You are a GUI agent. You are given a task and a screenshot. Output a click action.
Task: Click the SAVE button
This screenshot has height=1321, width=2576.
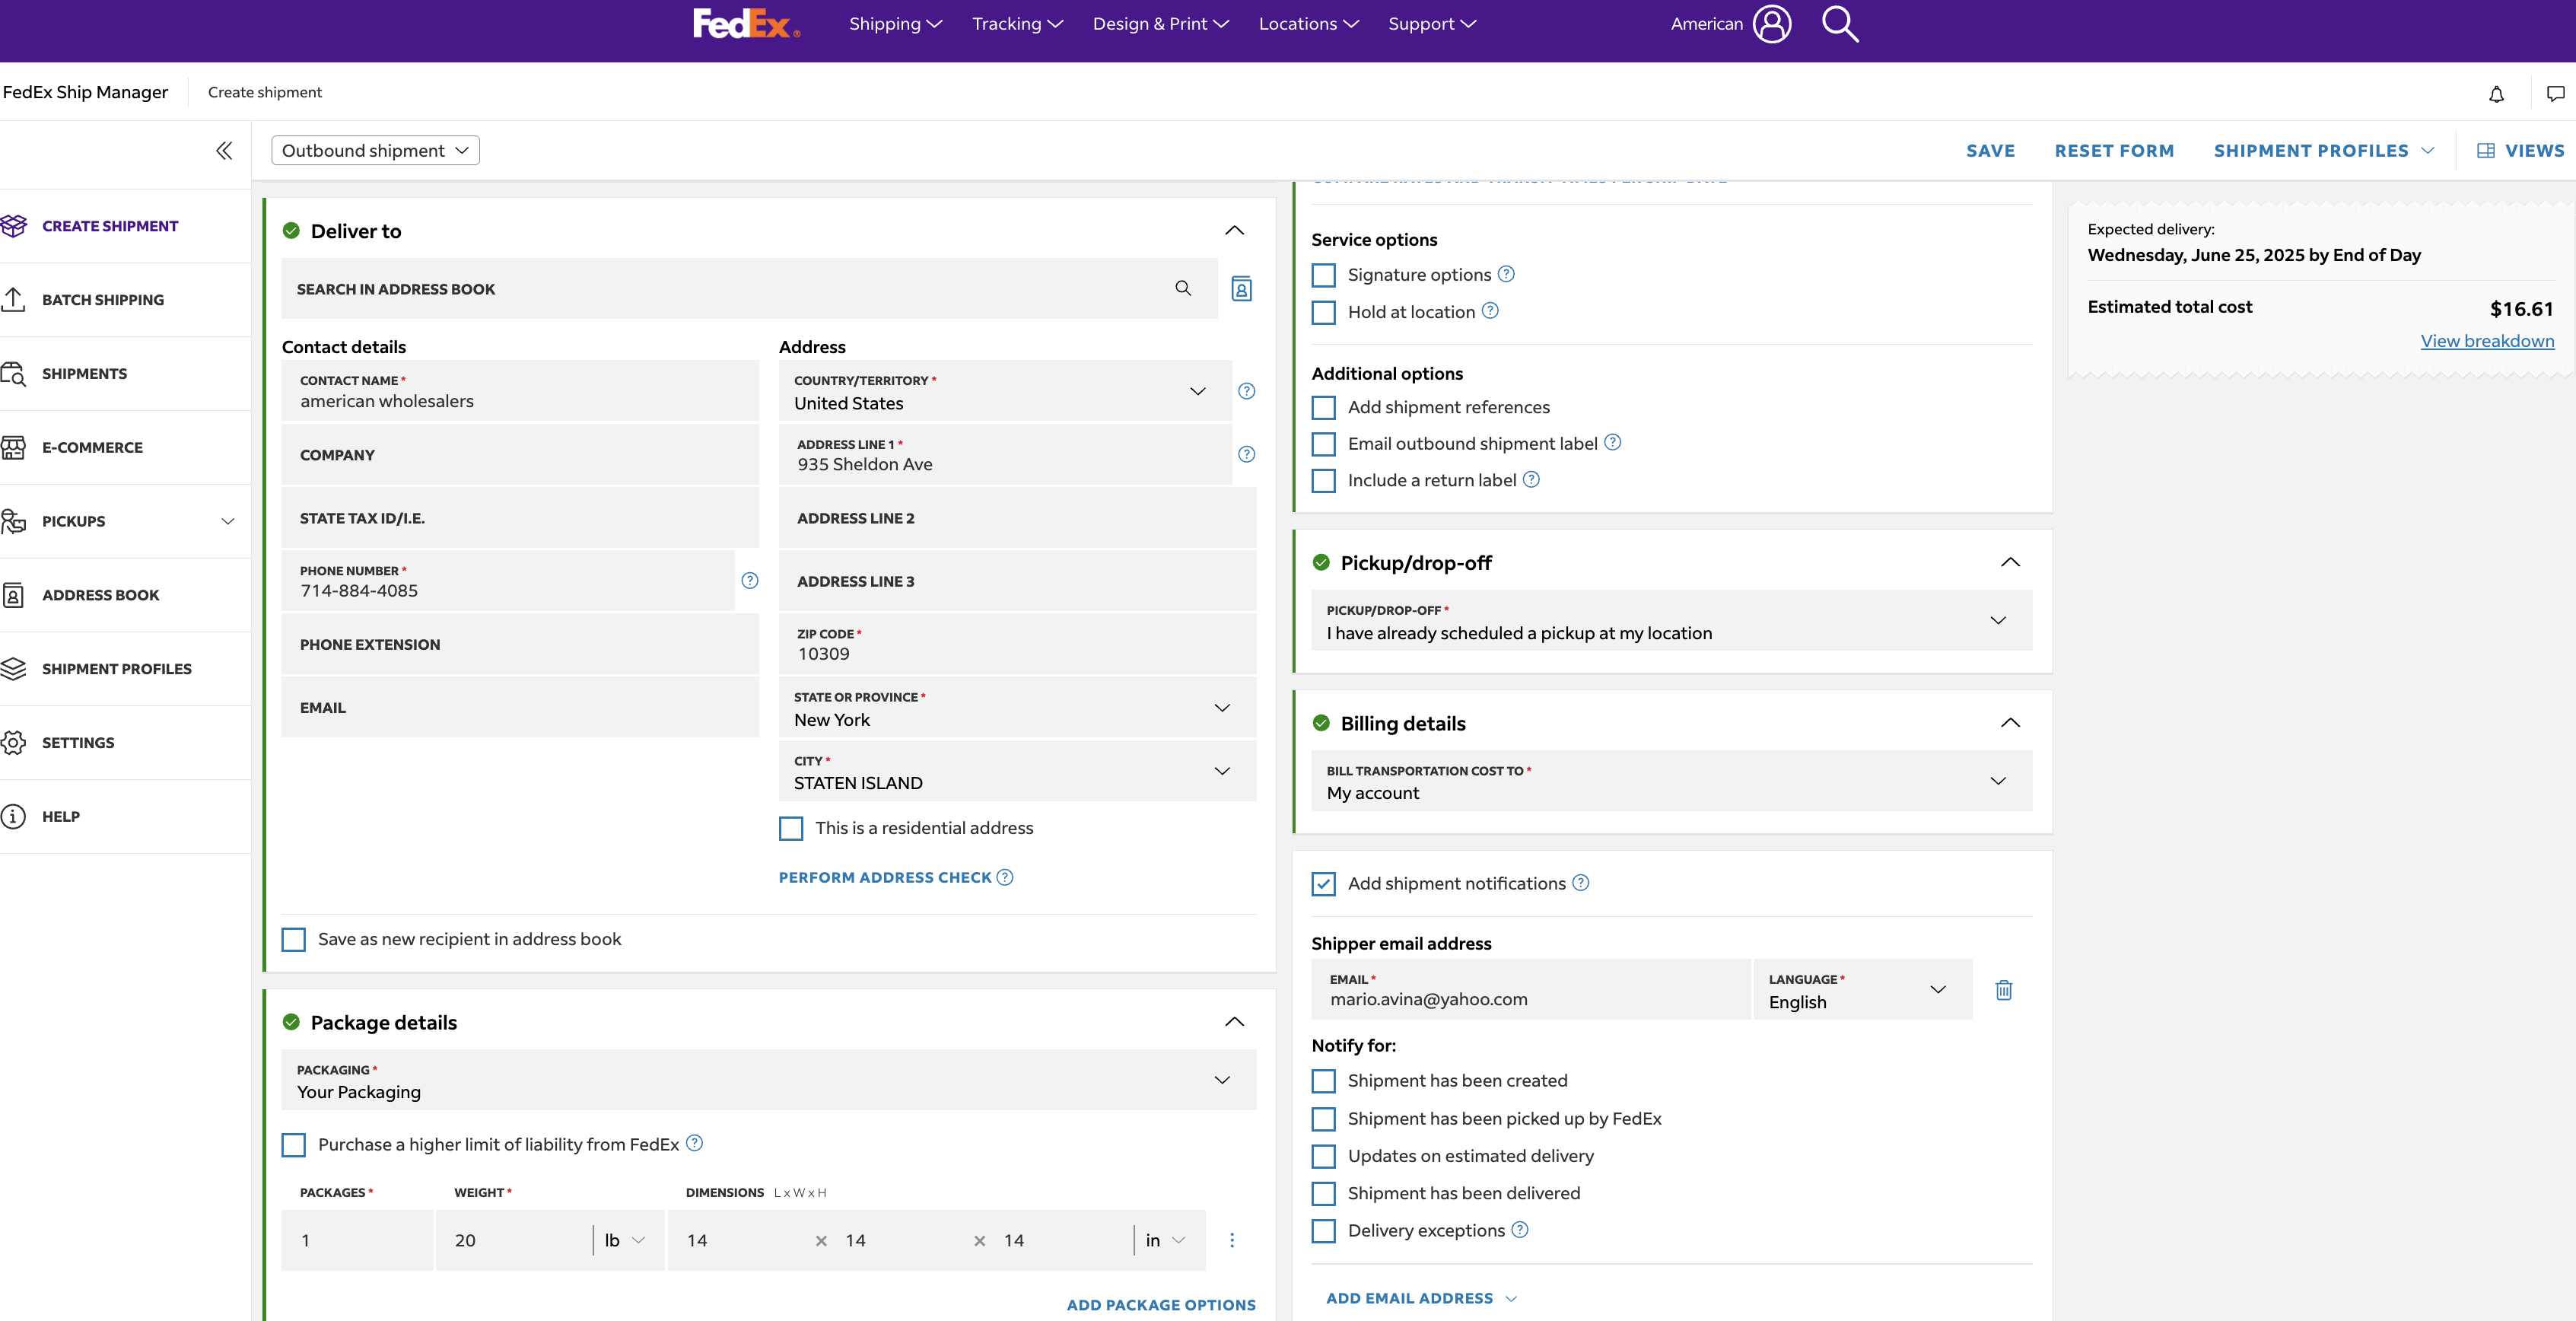point(1990,151)
